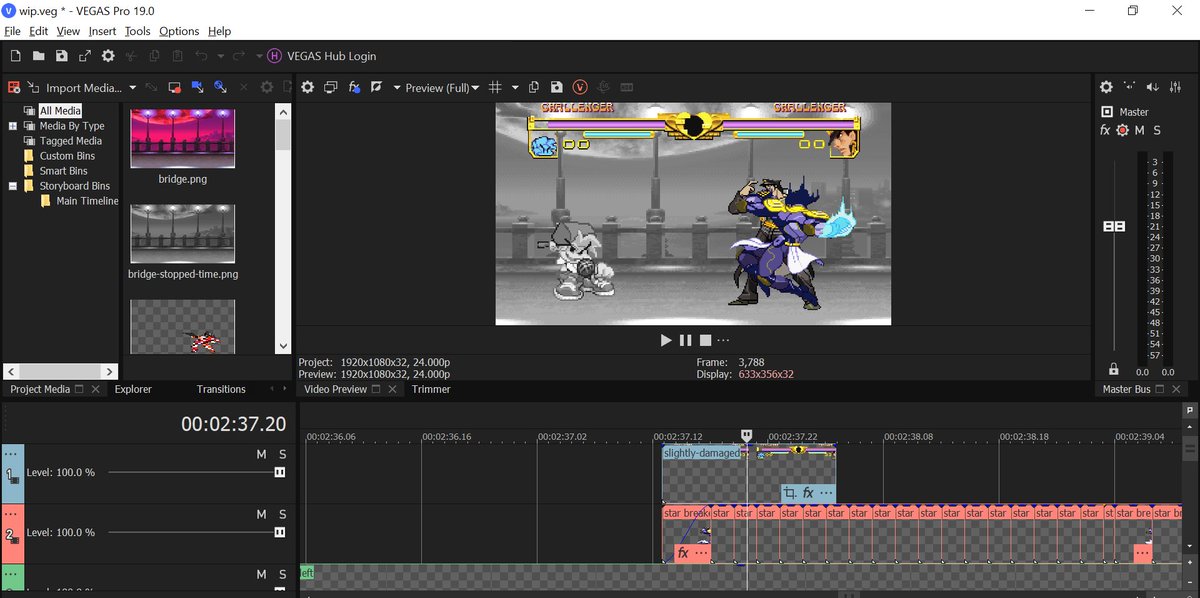1200x598 pixels.
Task: Mute the green third track
Action: (261, 575)
